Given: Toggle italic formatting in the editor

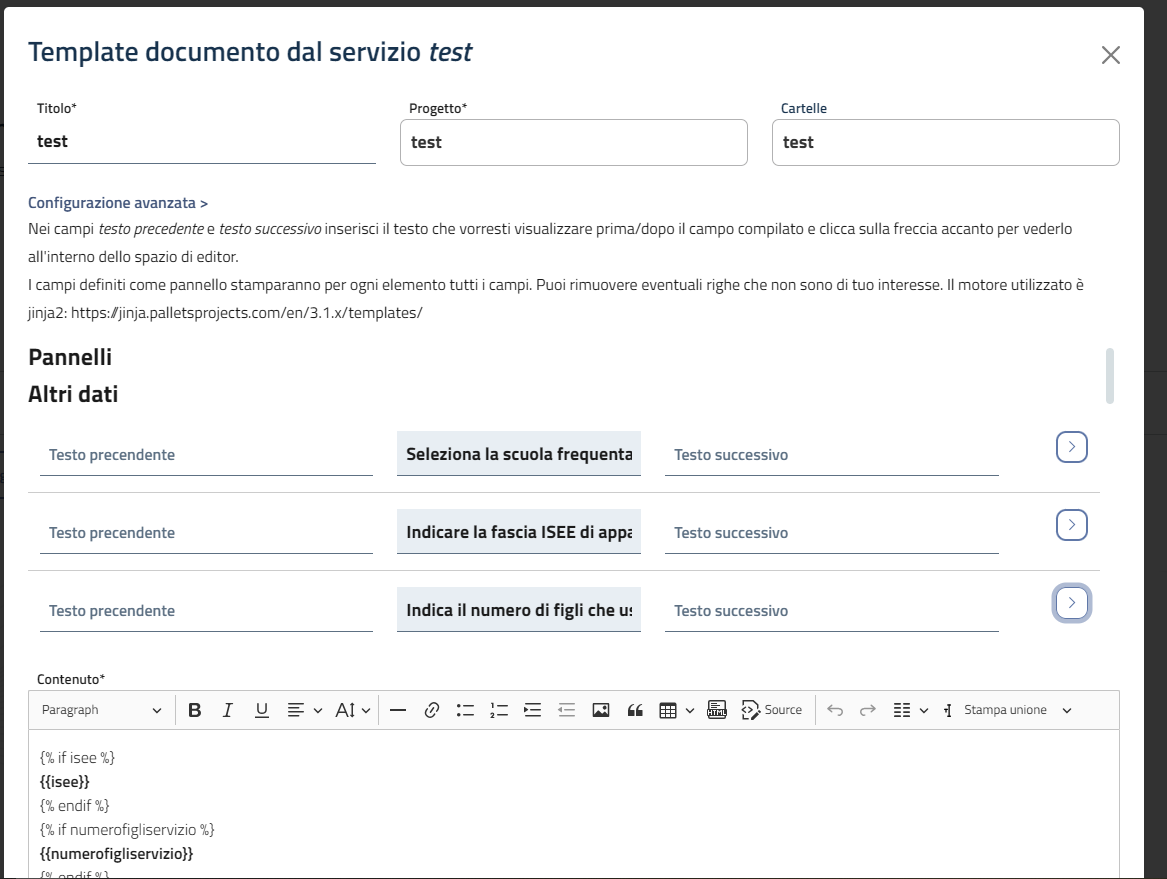Looking at the screenshot, I should pos(228,710).
